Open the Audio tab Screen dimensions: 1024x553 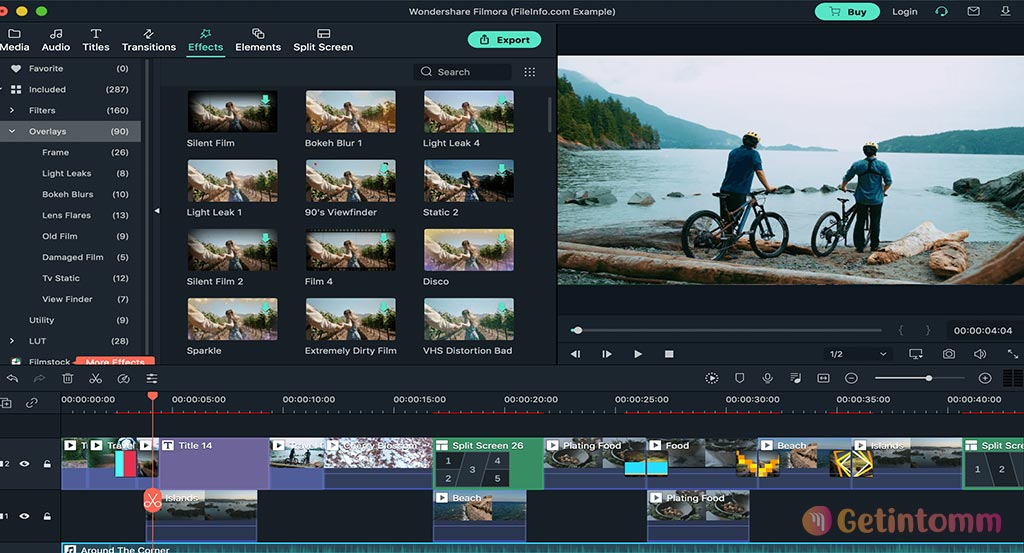click(56, 40)
